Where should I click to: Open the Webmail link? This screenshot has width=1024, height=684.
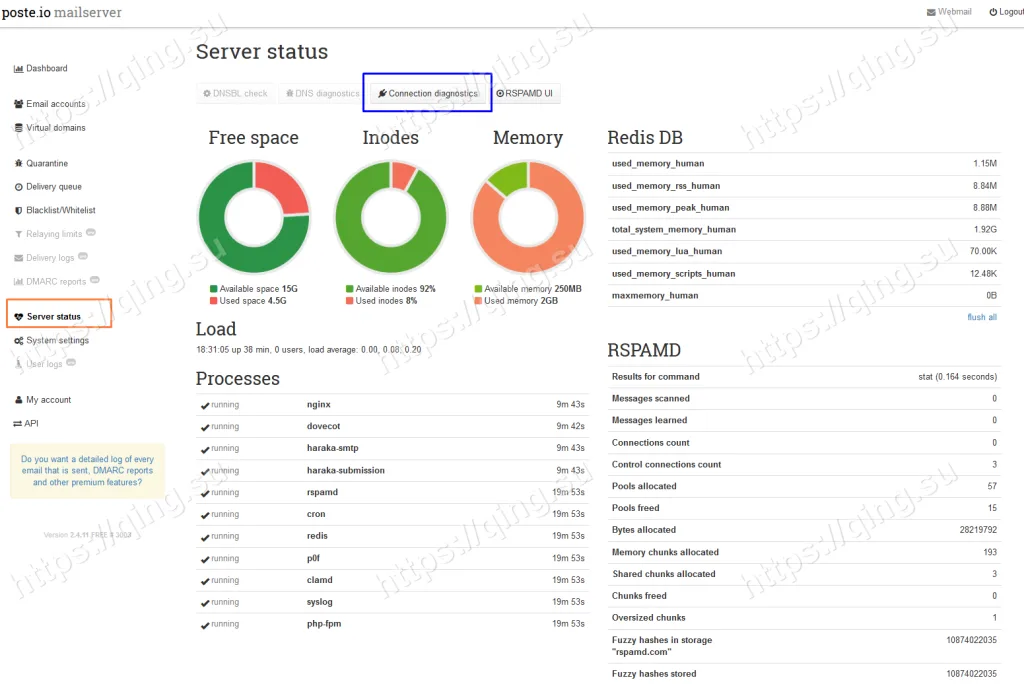point(950,12)
